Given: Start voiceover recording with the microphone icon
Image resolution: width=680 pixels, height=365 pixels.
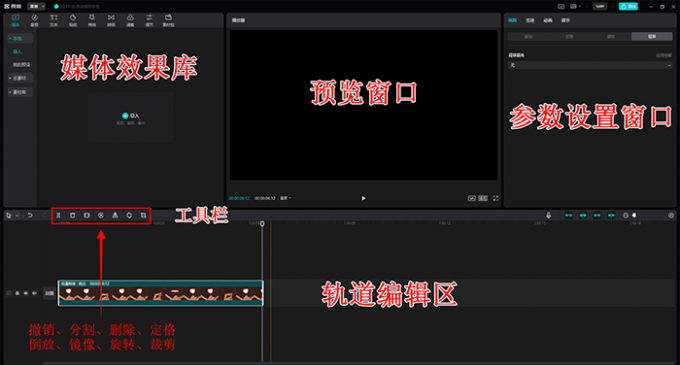Looking at the screenshot, I should [x=549, y=215].
